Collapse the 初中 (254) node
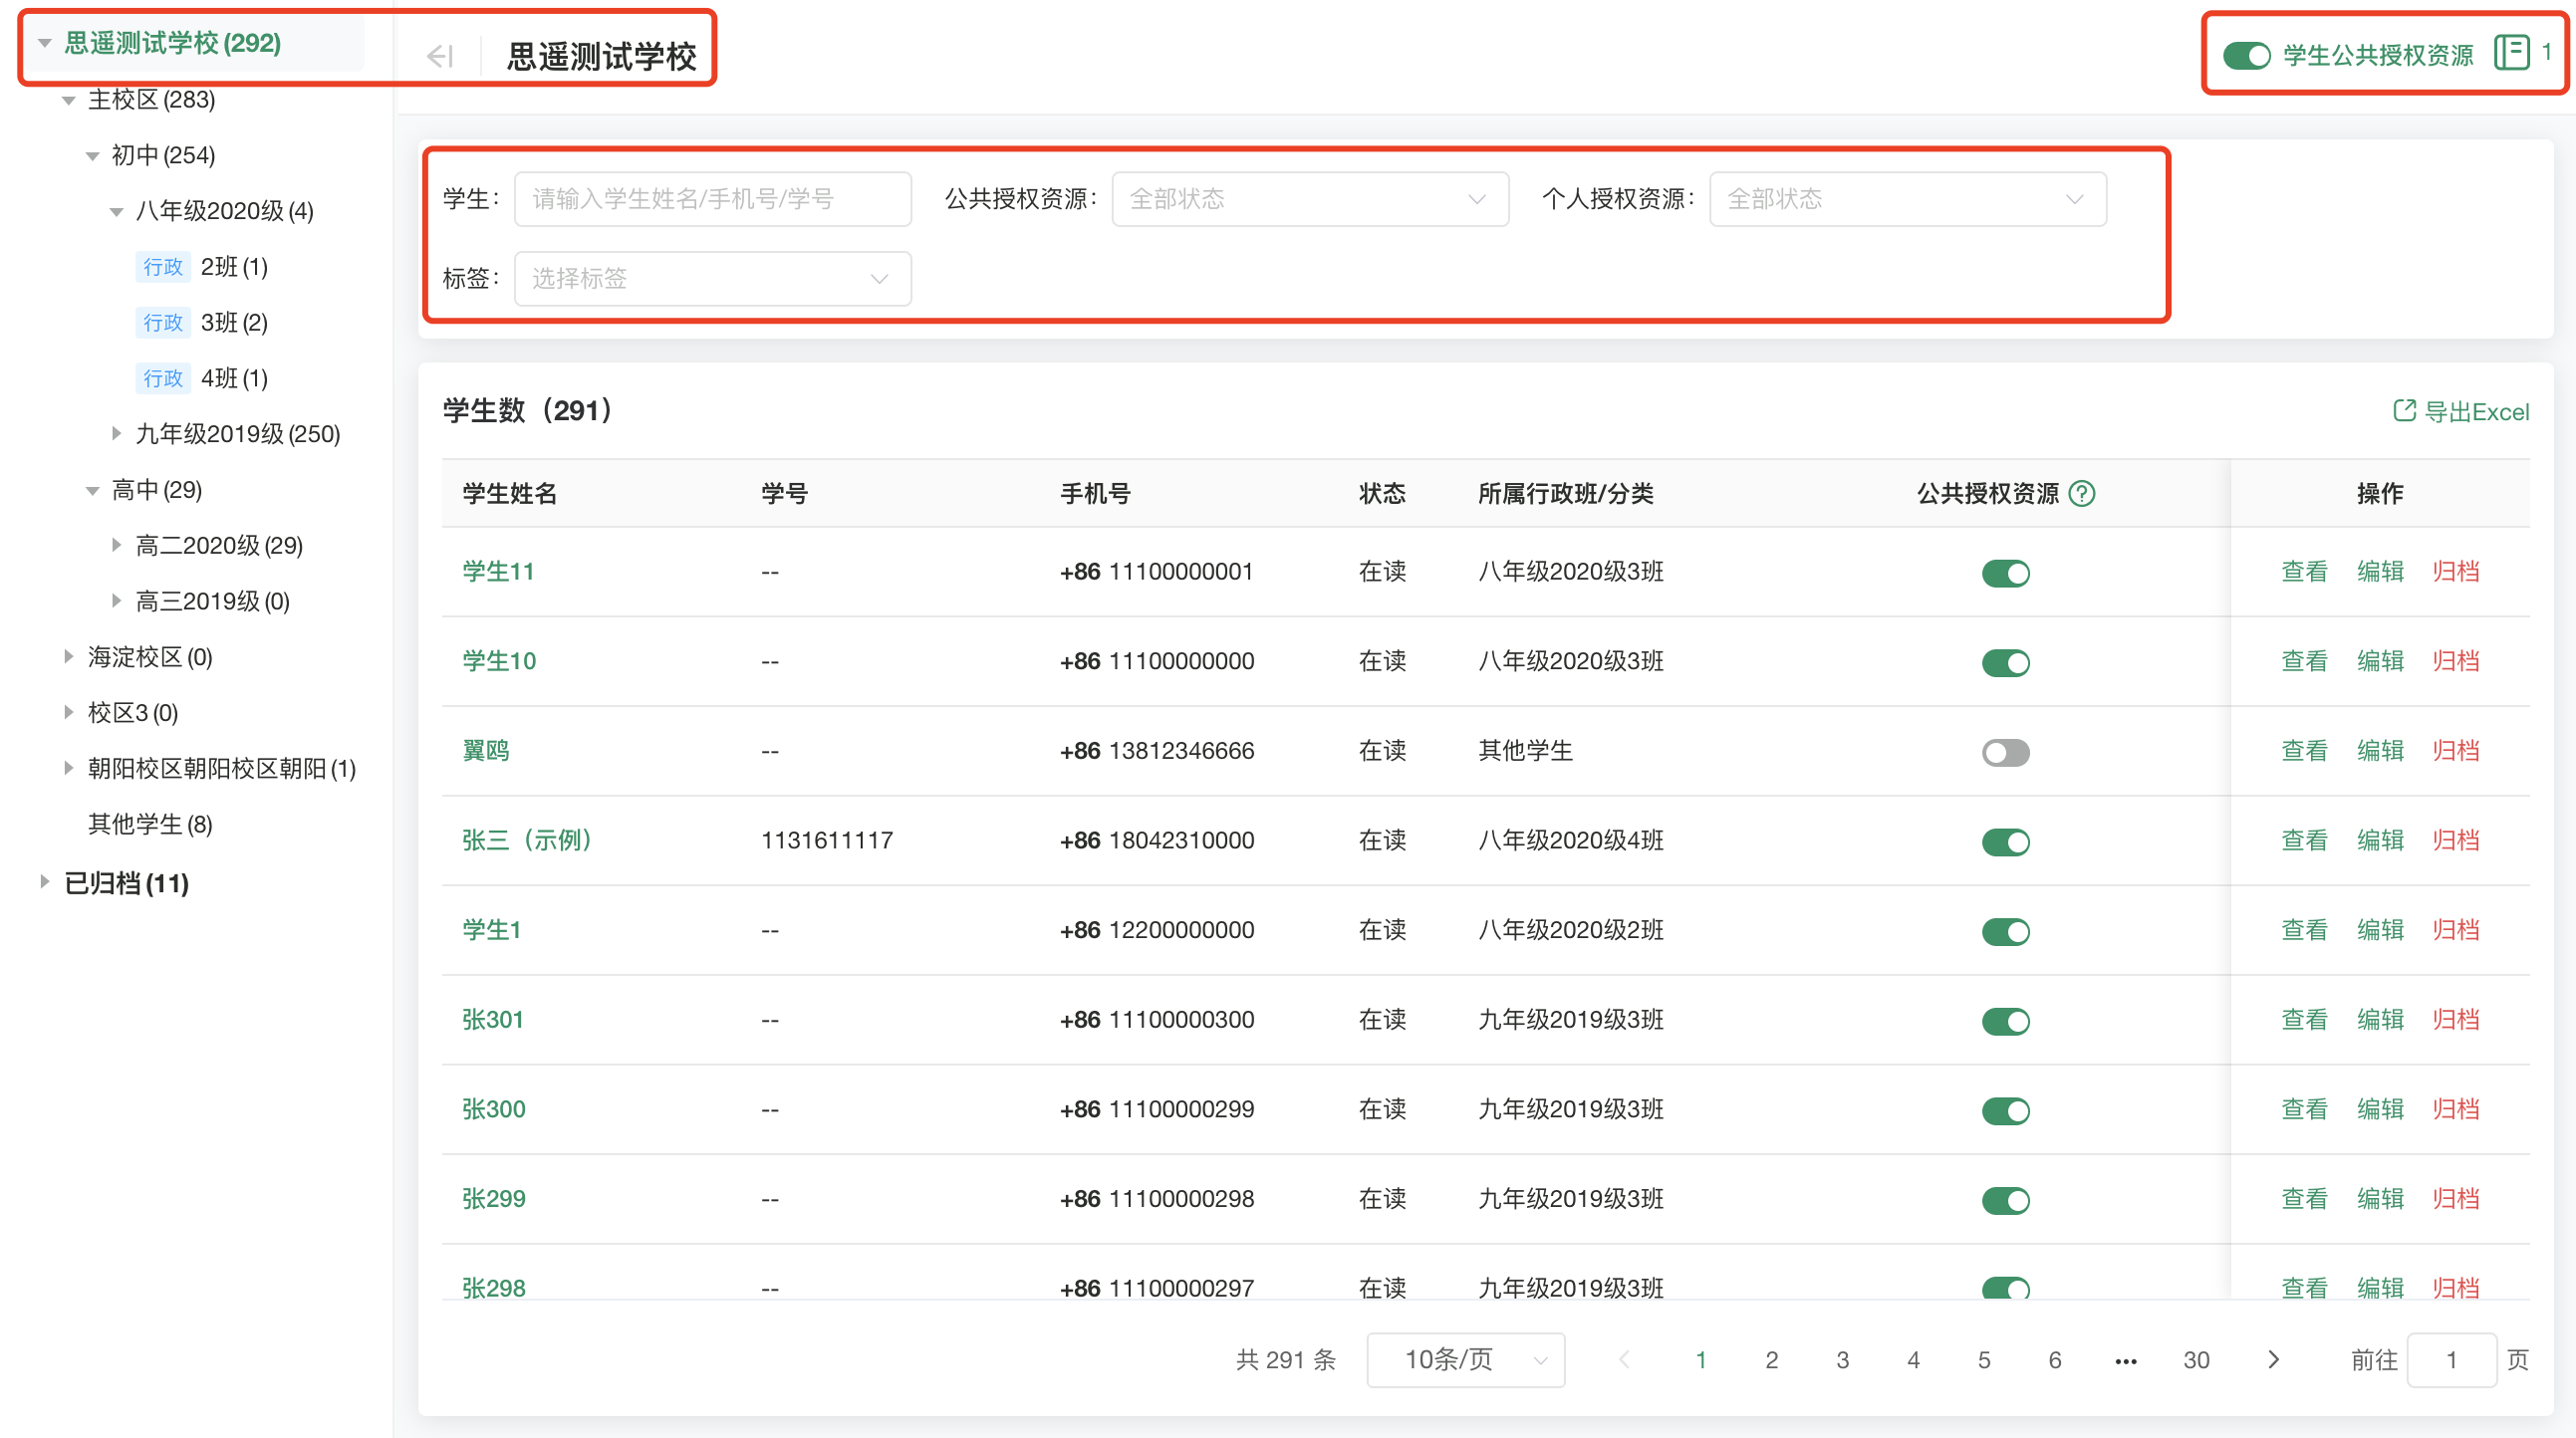The height and width of the screenshot is (1438, 2576). click(92, 155)
